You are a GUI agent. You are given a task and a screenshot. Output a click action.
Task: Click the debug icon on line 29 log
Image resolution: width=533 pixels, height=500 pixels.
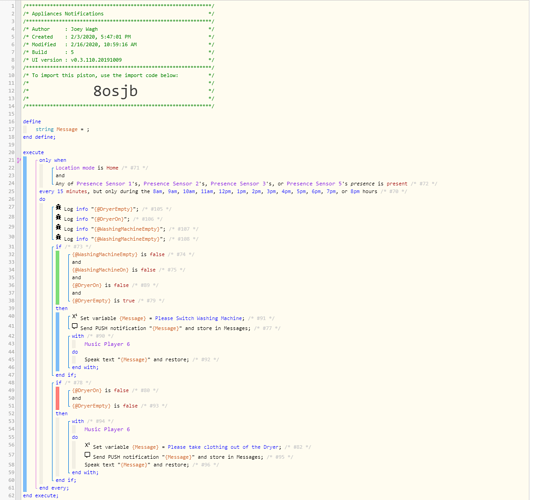(58, 227)
